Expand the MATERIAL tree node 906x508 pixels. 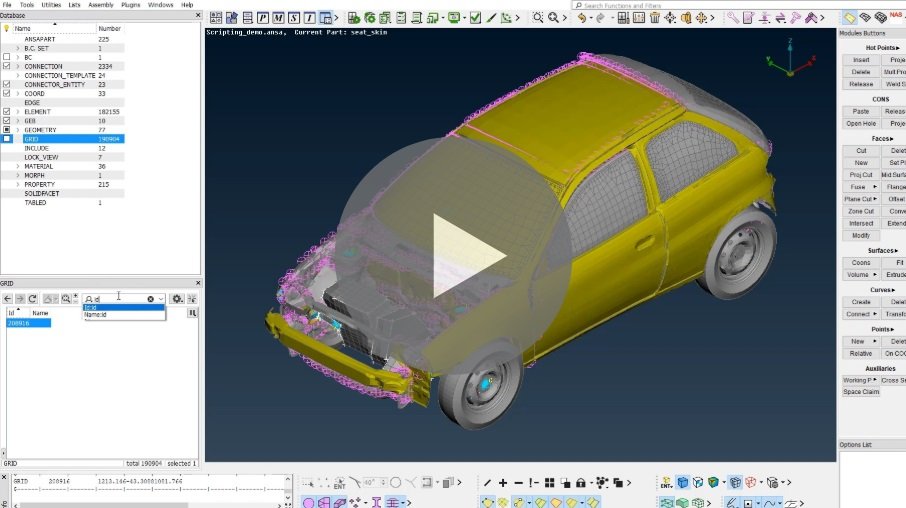point(18,166)
